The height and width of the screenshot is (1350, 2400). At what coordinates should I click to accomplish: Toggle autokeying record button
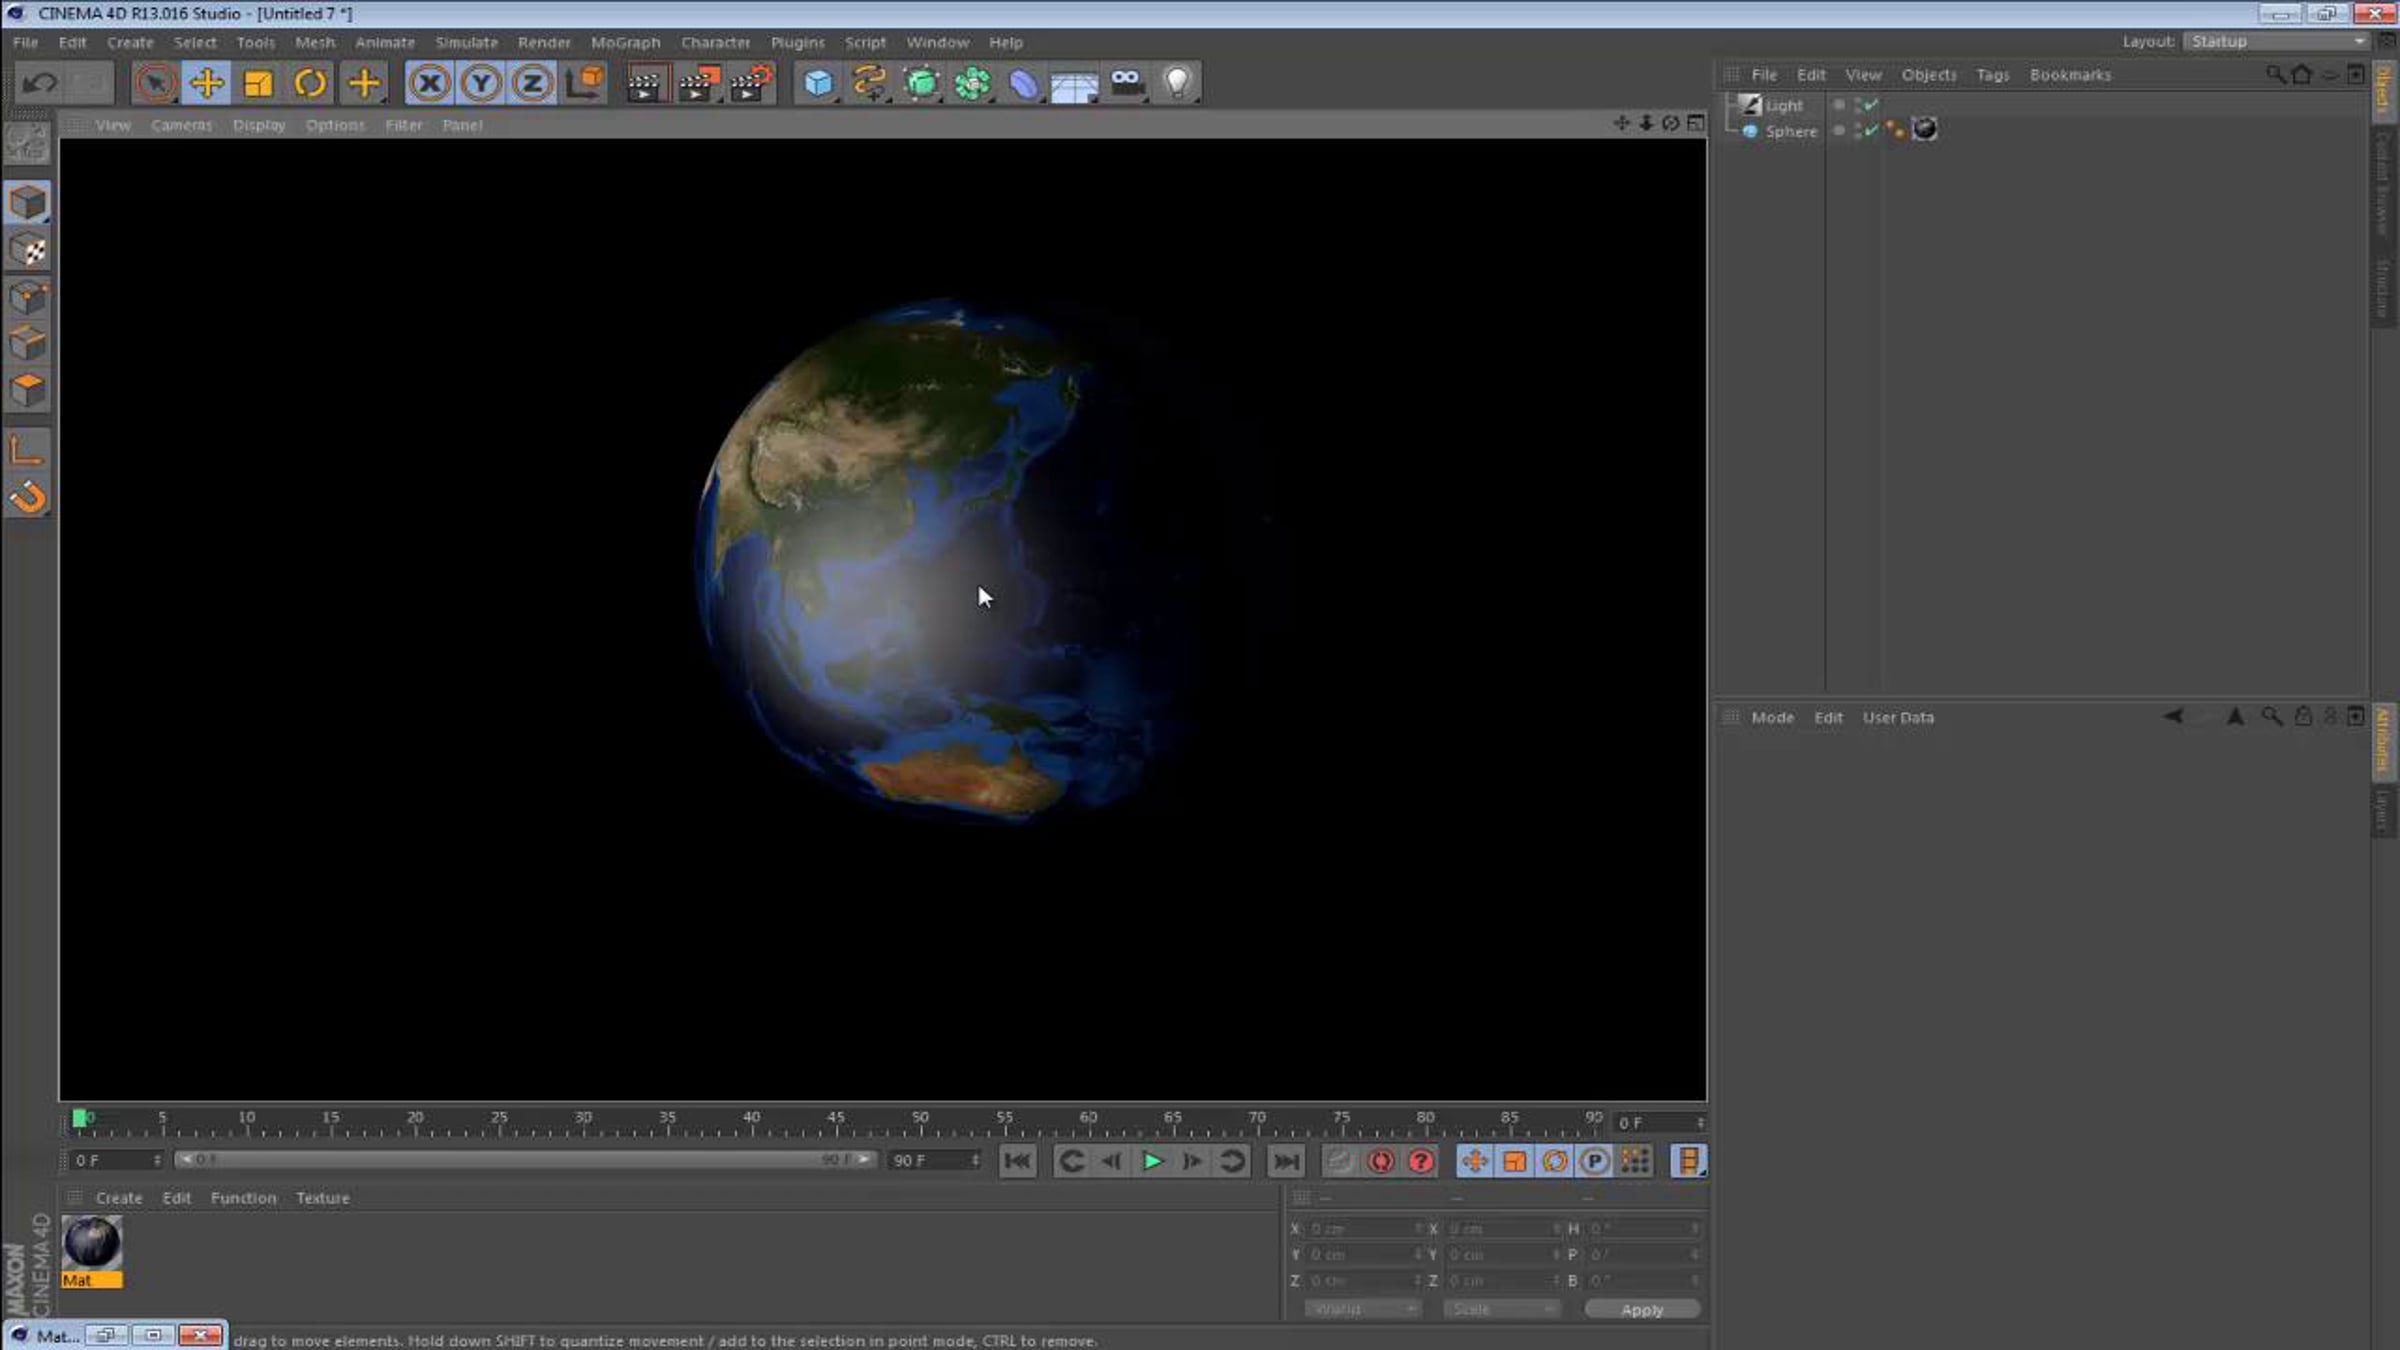(x=1381, y=1161)
